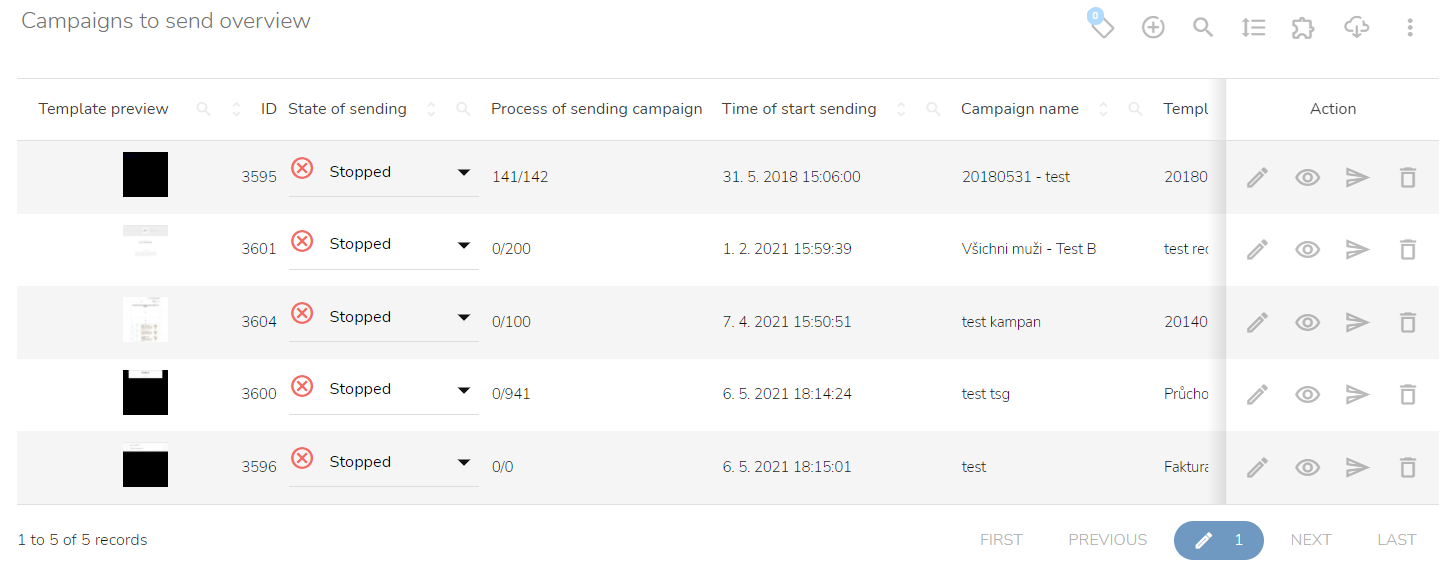Screen dimensions: 1453x572
Task: Click the tag icon with badge
Action: [x=1102, y=26]
